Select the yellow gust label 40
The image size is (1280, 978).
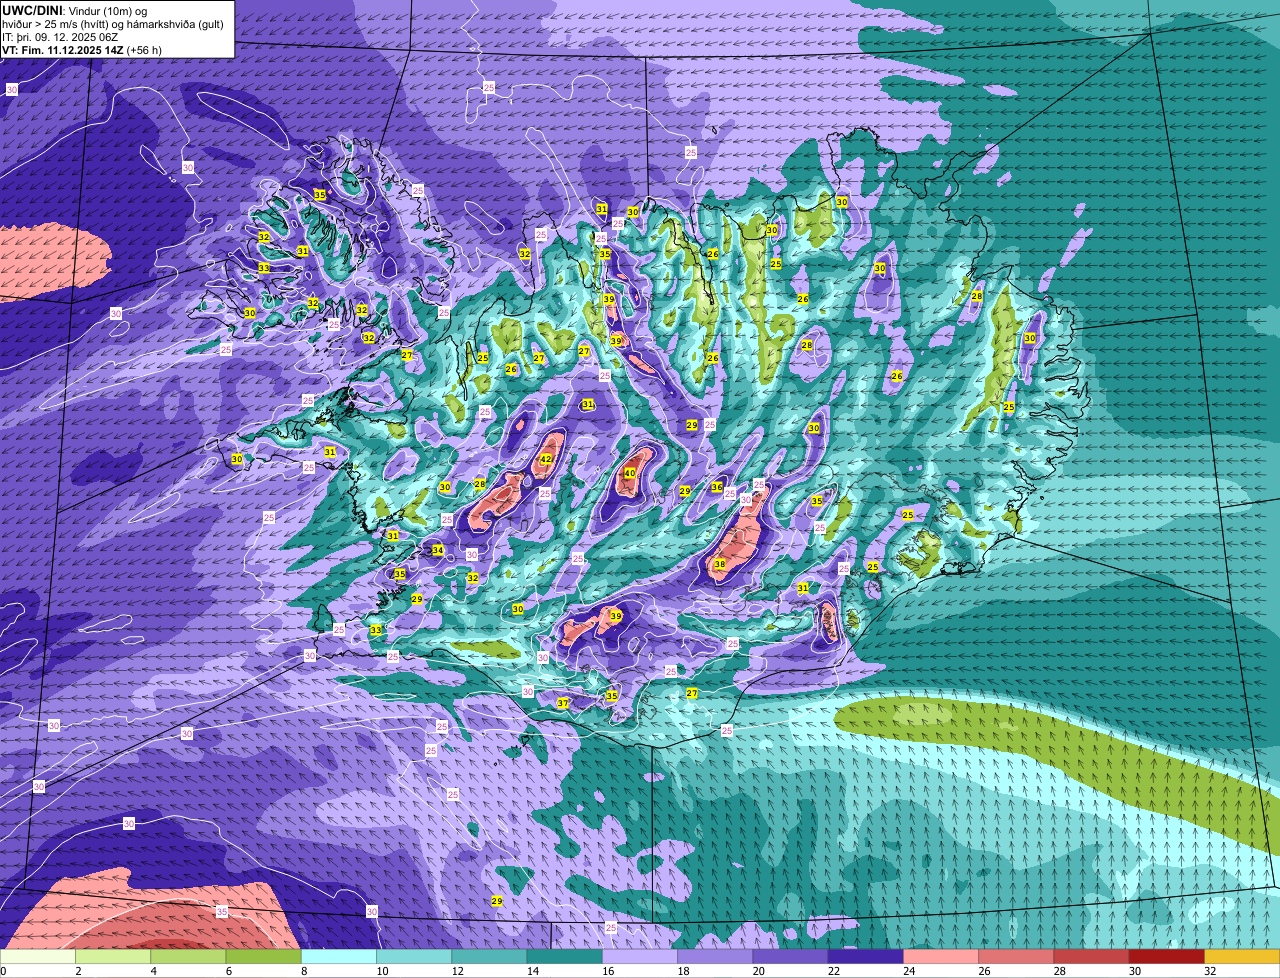pos(630,473)
